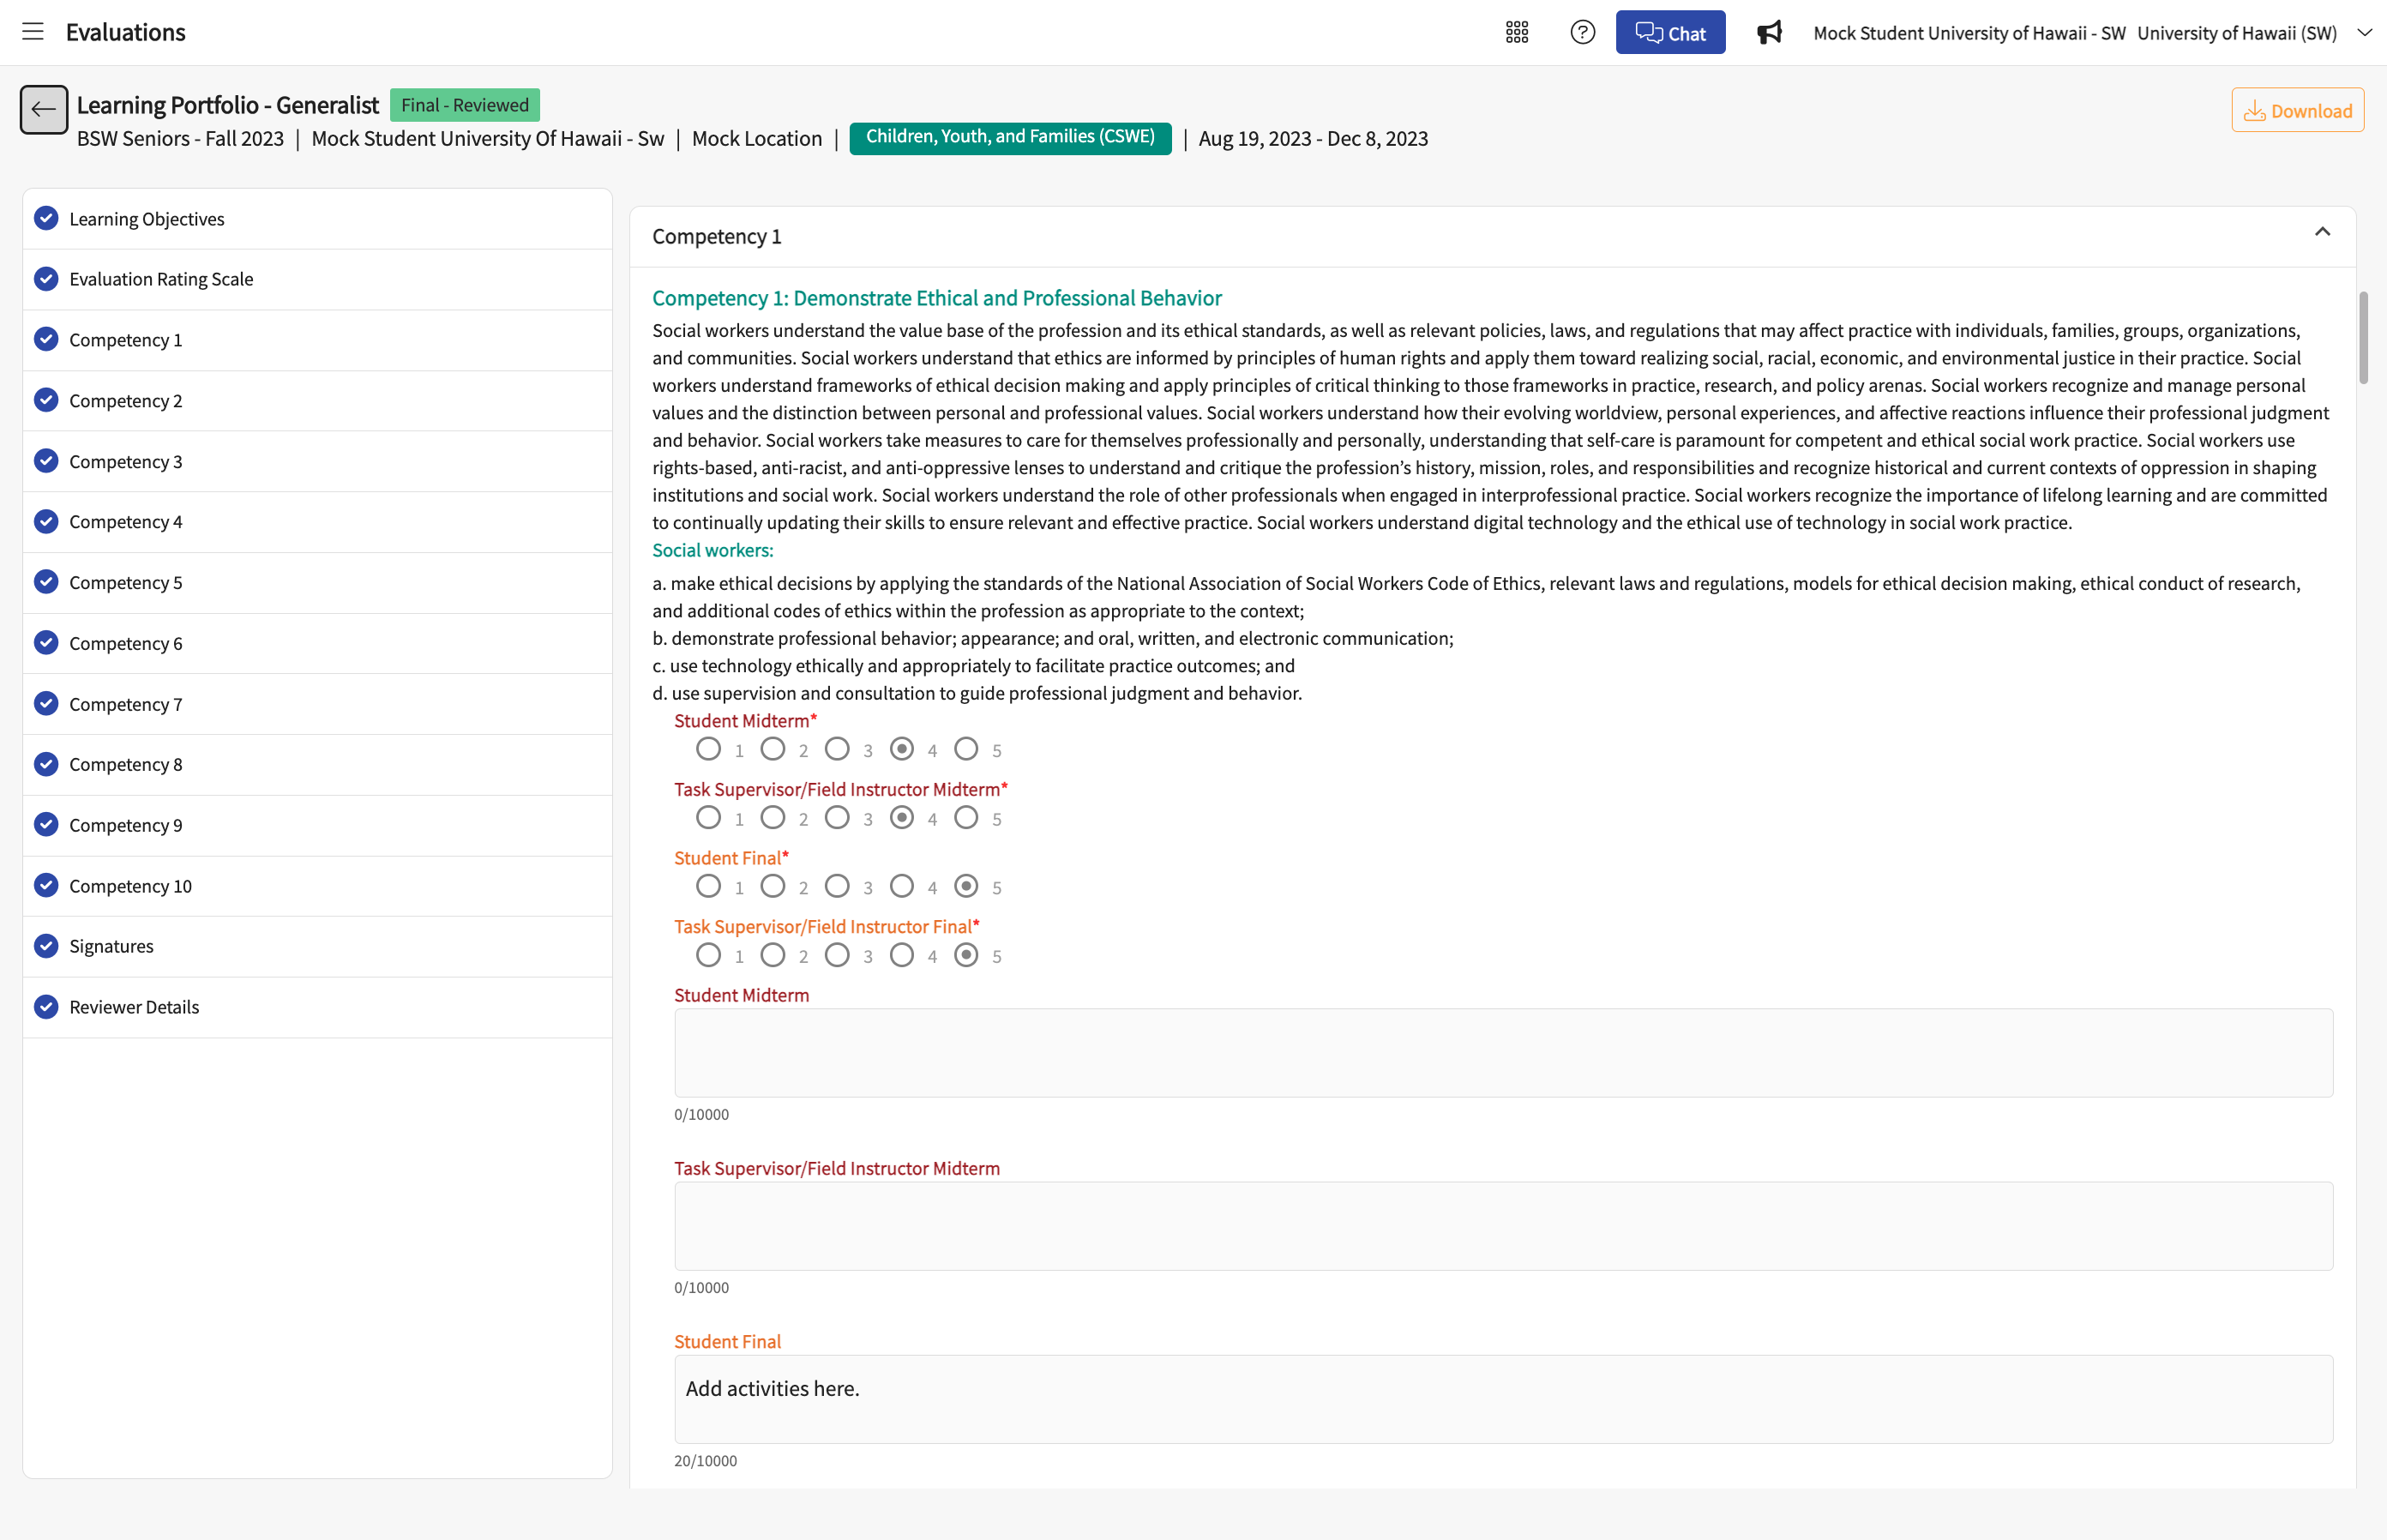Viewport: 2387px width, 1540px height.
Task: Click the Final - Reviewed status badge
Action: pos(465,105)
